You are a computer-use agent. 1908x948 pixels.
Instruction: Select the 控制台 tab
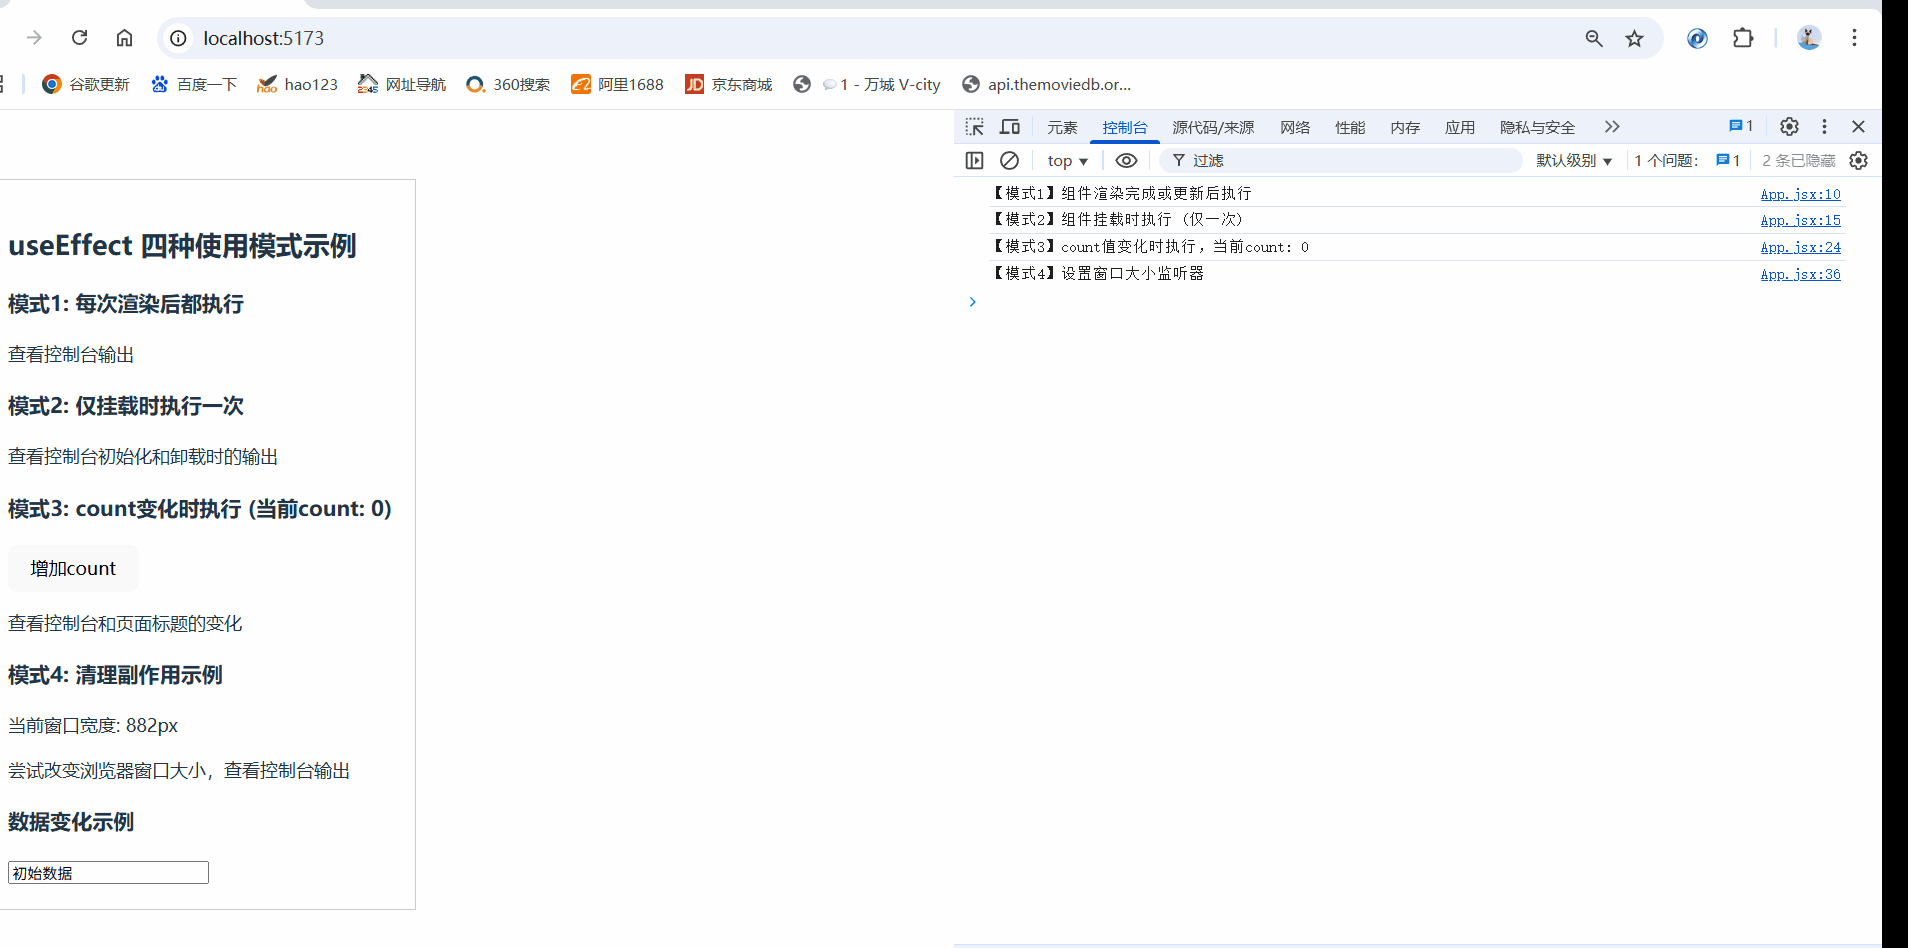pyautogui.click(x=1125, y=127)
